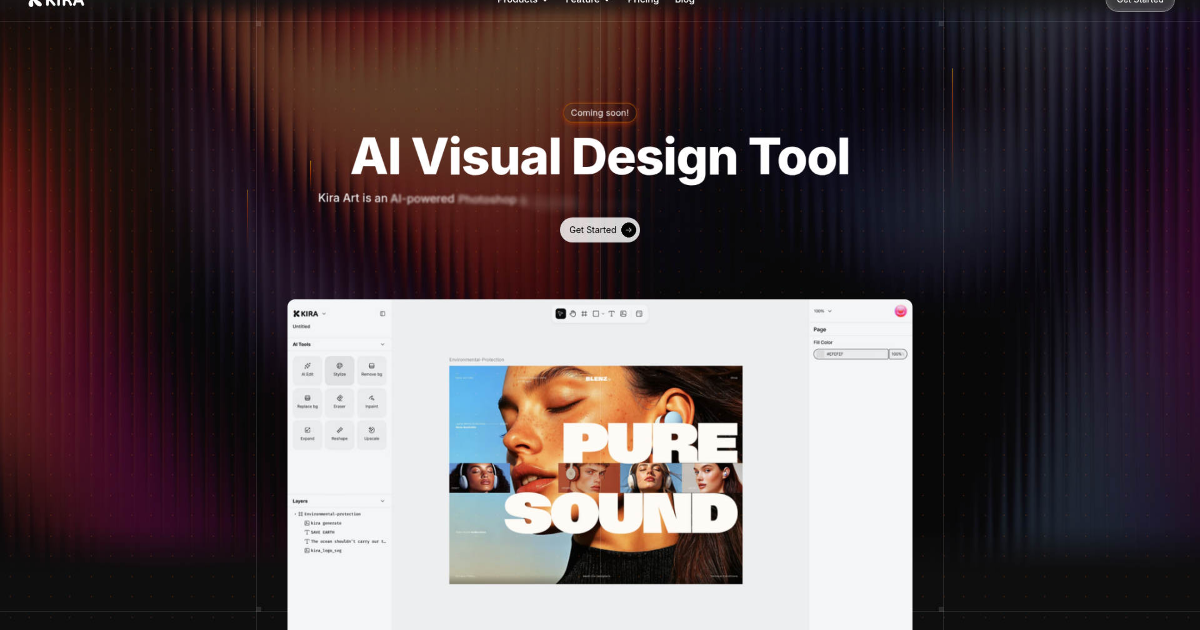Click the Get Started hero button
This screenshot has height=630, width=1200.
click(x=599, y=230)
